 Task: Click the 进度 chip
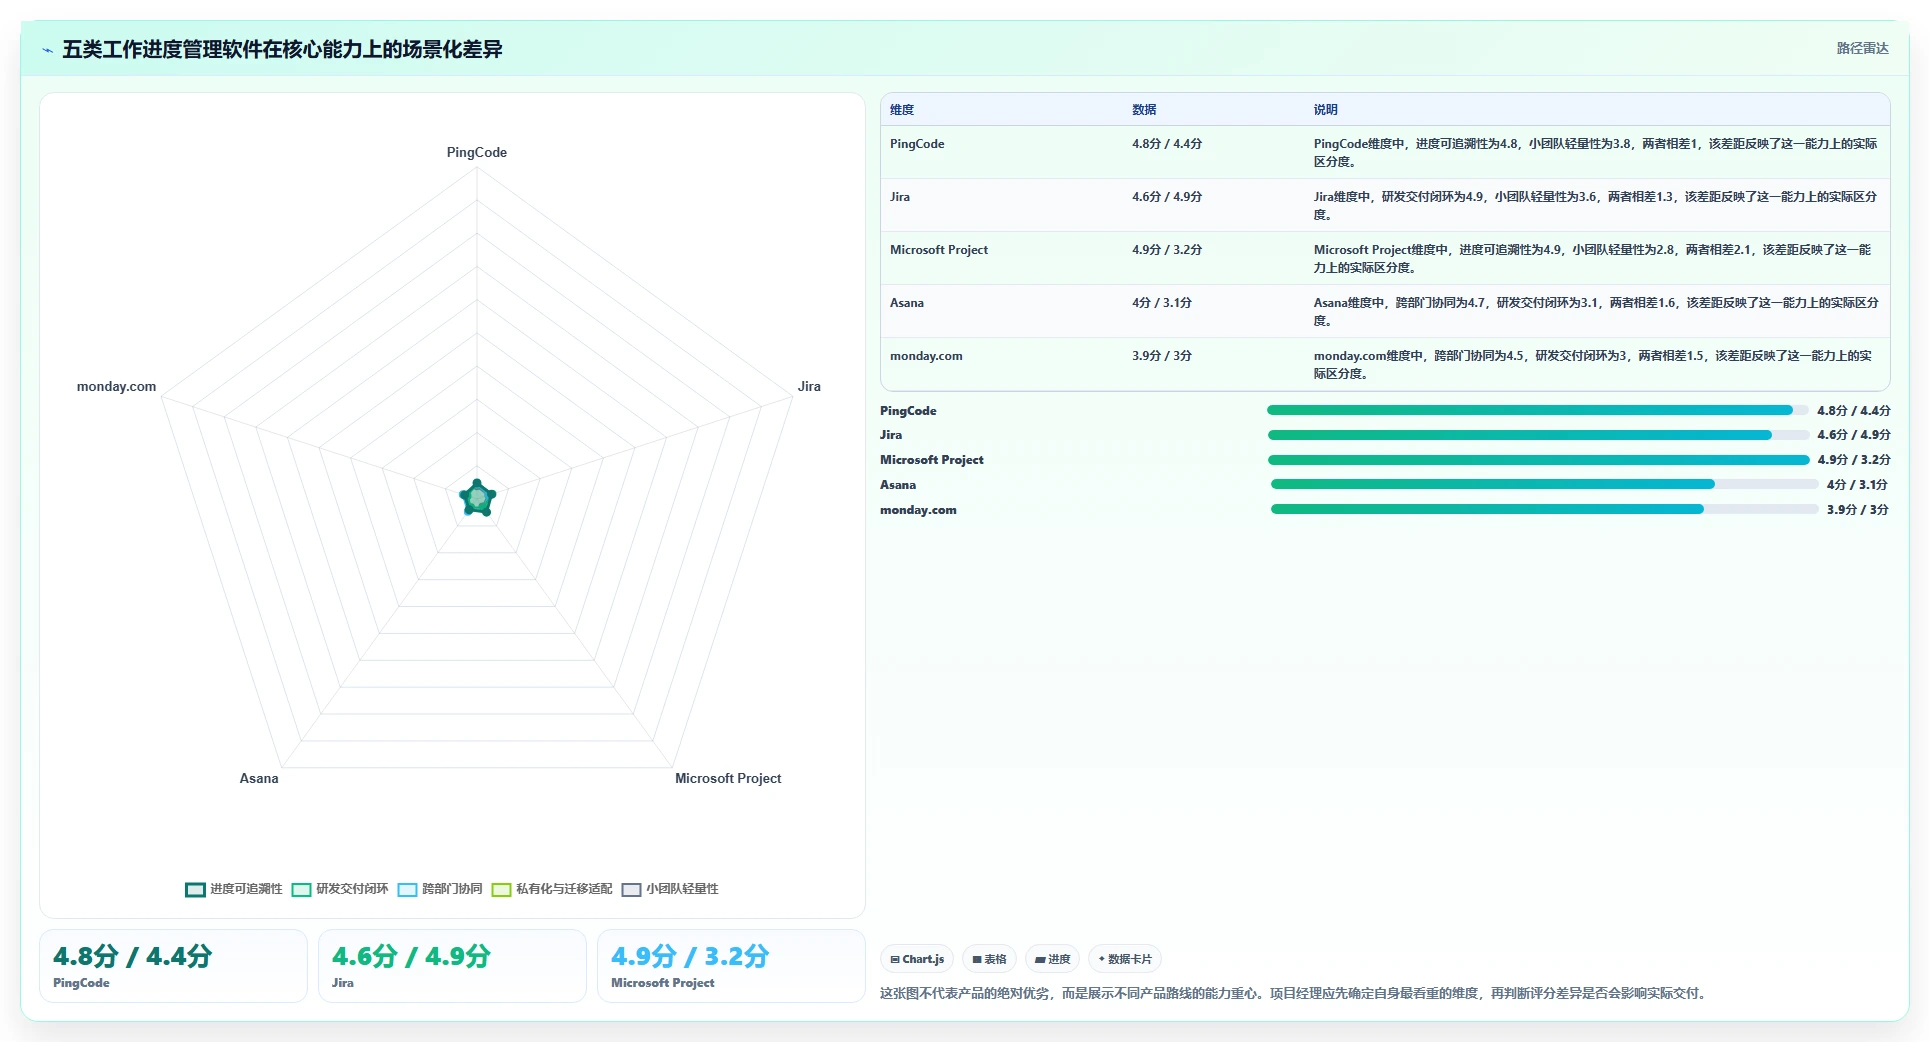pos(1052,959)
